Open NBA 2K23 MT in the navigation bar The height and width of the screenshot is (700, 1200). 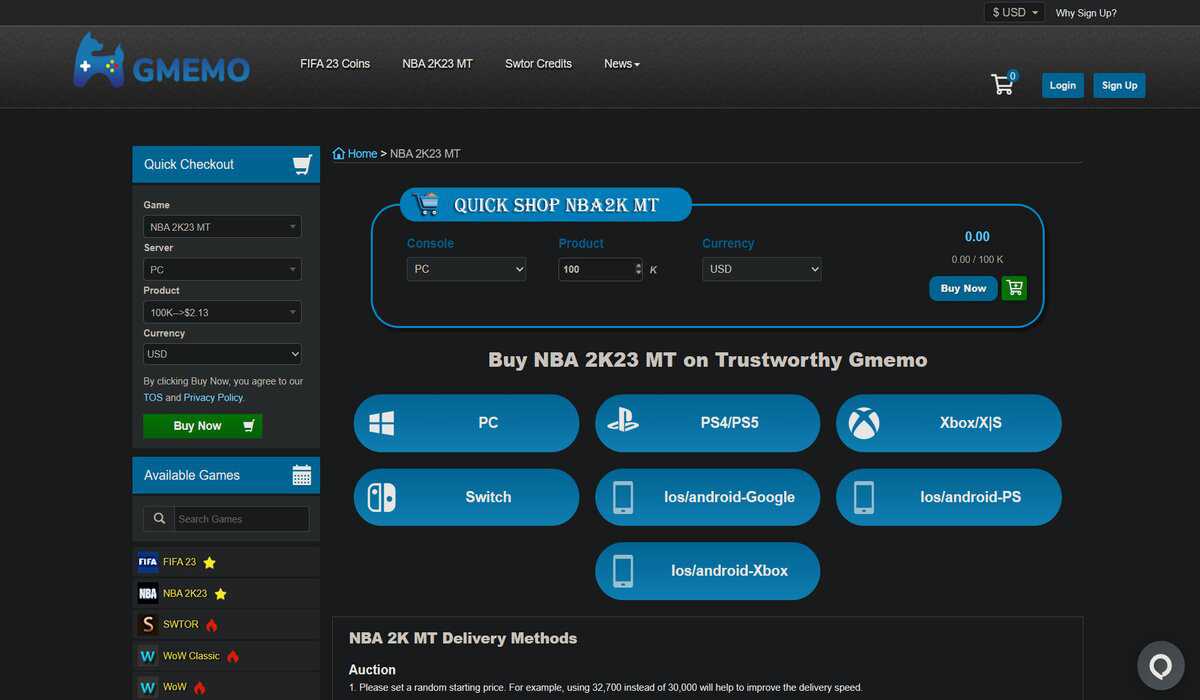(x=438, y=64)
